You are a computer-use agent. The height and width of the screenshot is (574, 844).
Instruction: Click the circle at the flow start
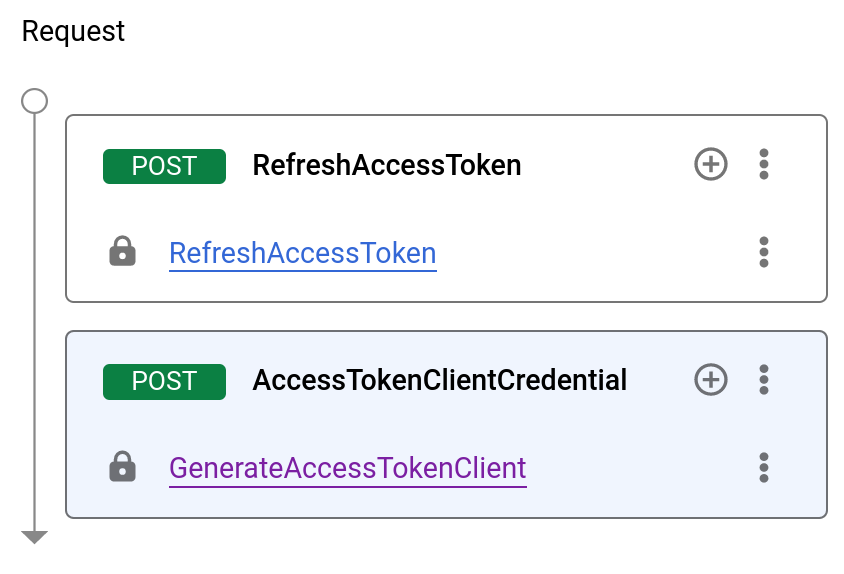click(x=35, y=101)
